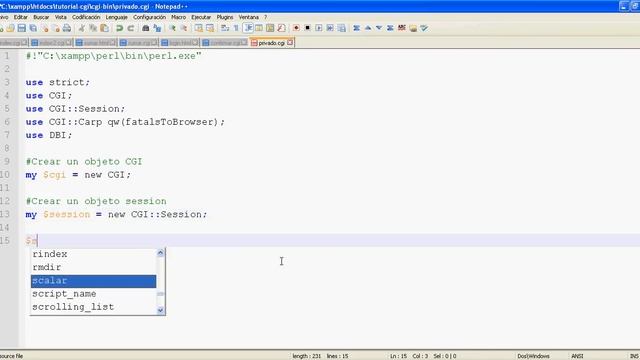The image size is (640, 360).
Task: Close the privado.cgi tab
Action: (x=290, y=42)
